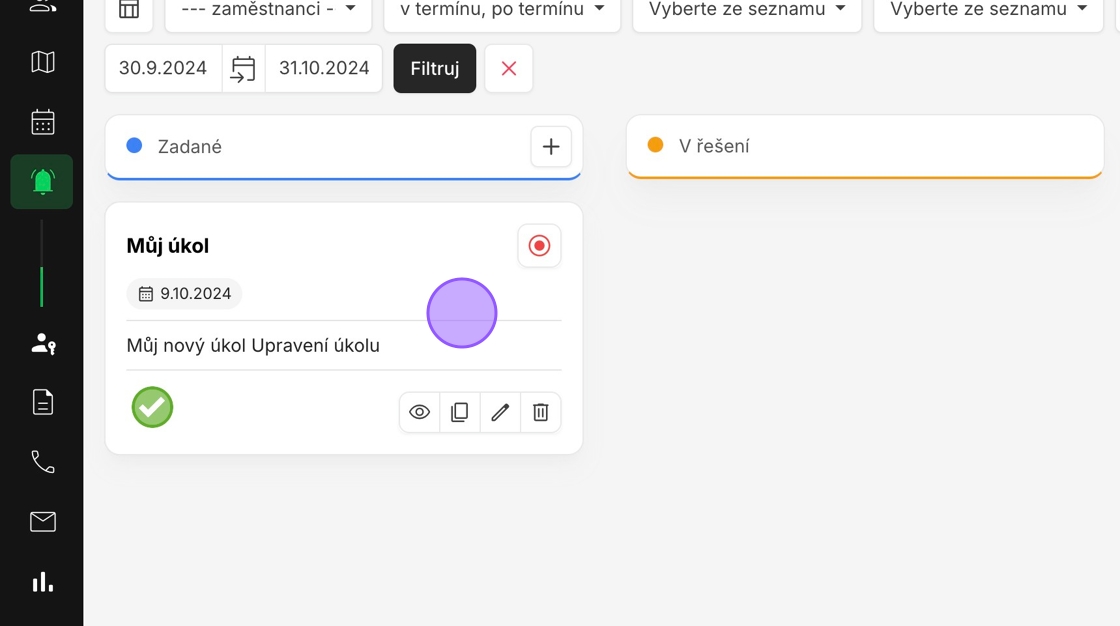The height and width of the screenshot is (626, 1120).
Task: Open the document icon in sidebar
Action: [43, 402]
